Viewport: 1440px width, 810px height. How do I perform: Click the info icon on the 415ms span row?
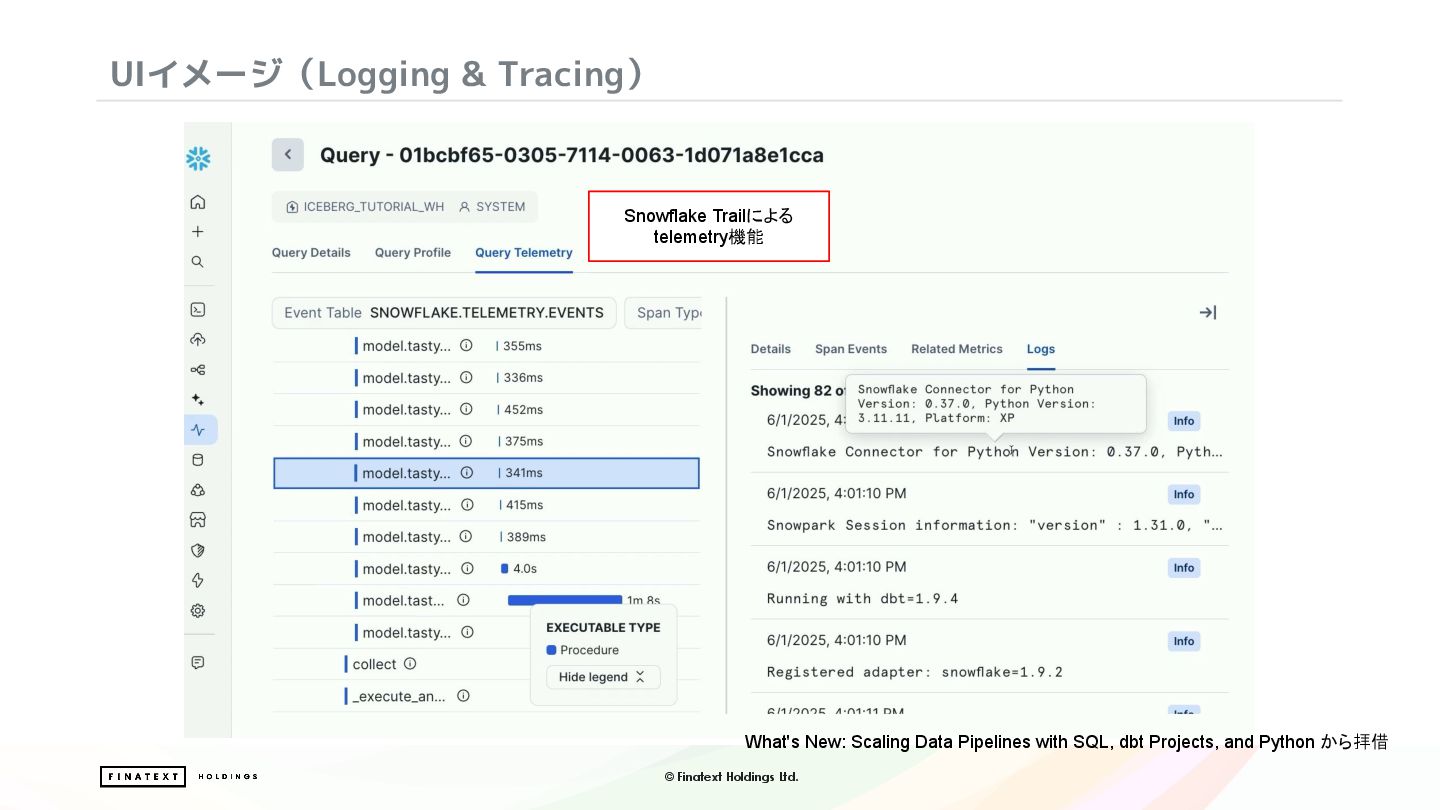click(466, 505)
